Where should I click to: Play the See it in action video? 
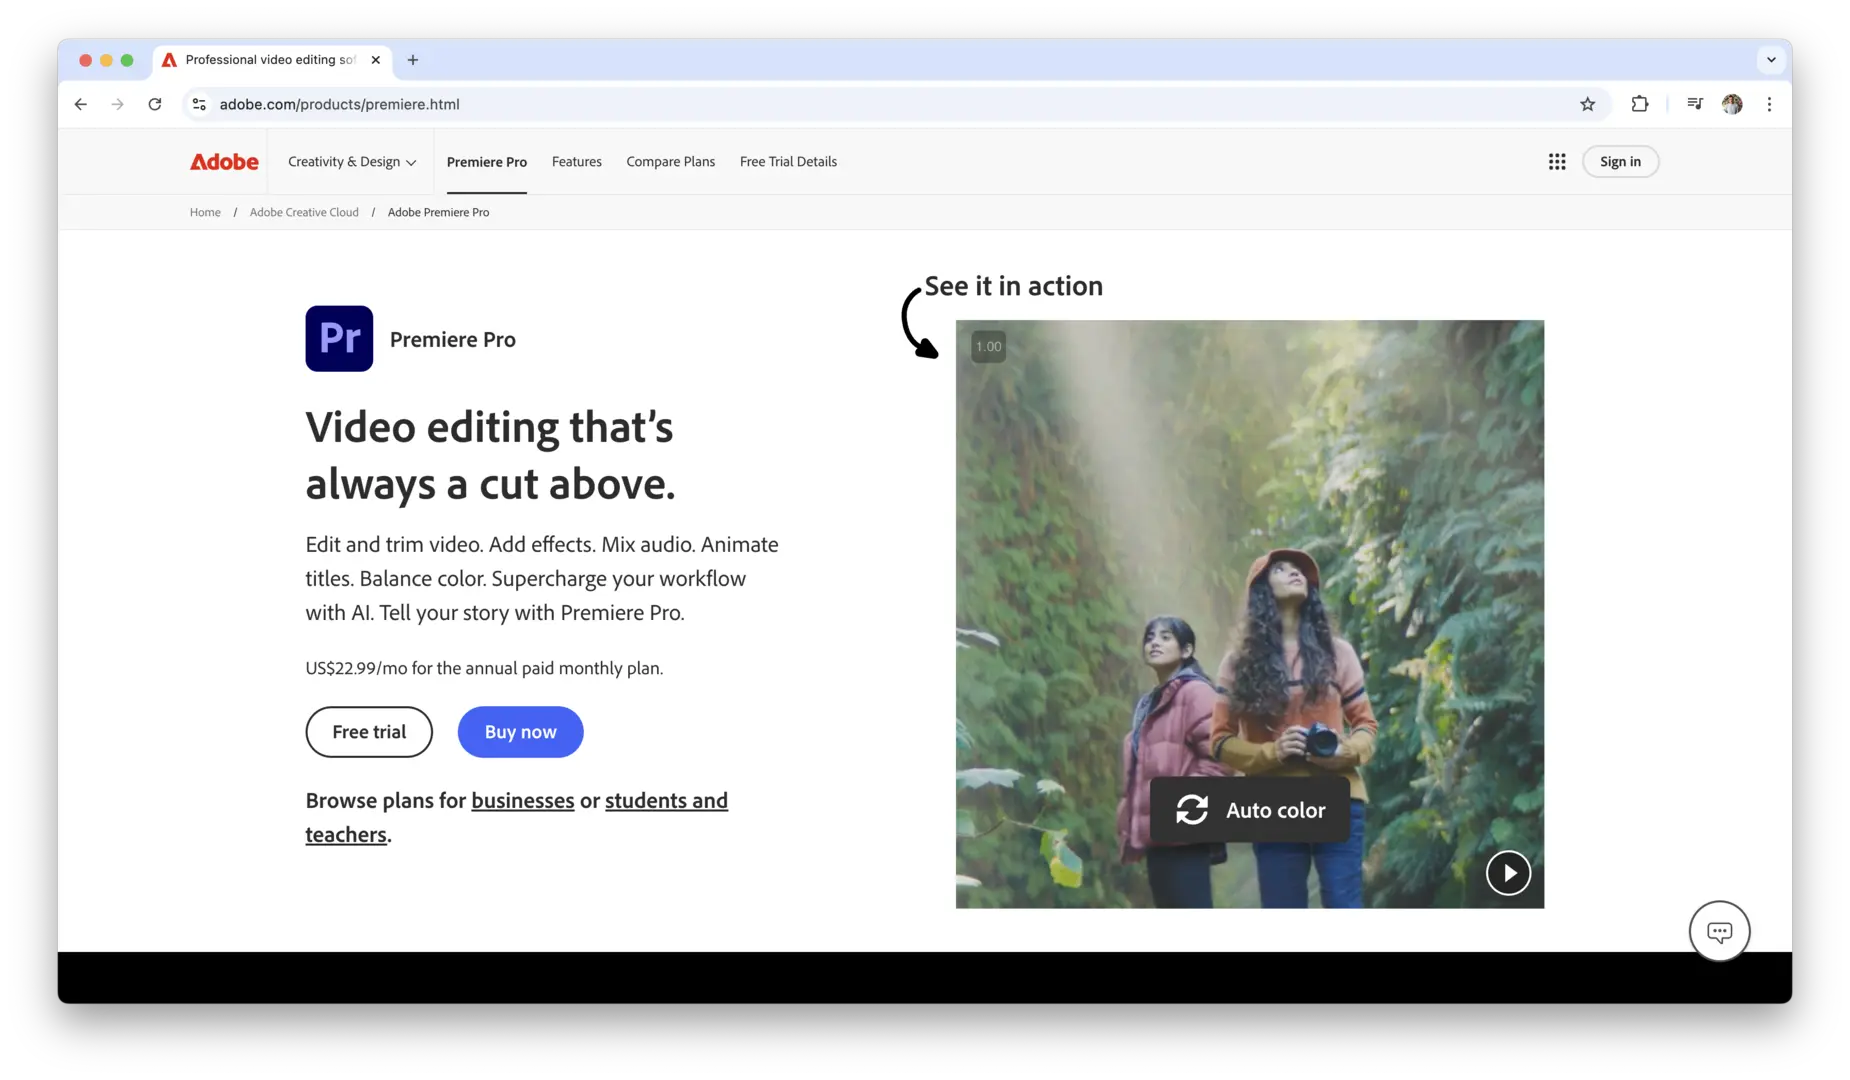point(1508,873)
